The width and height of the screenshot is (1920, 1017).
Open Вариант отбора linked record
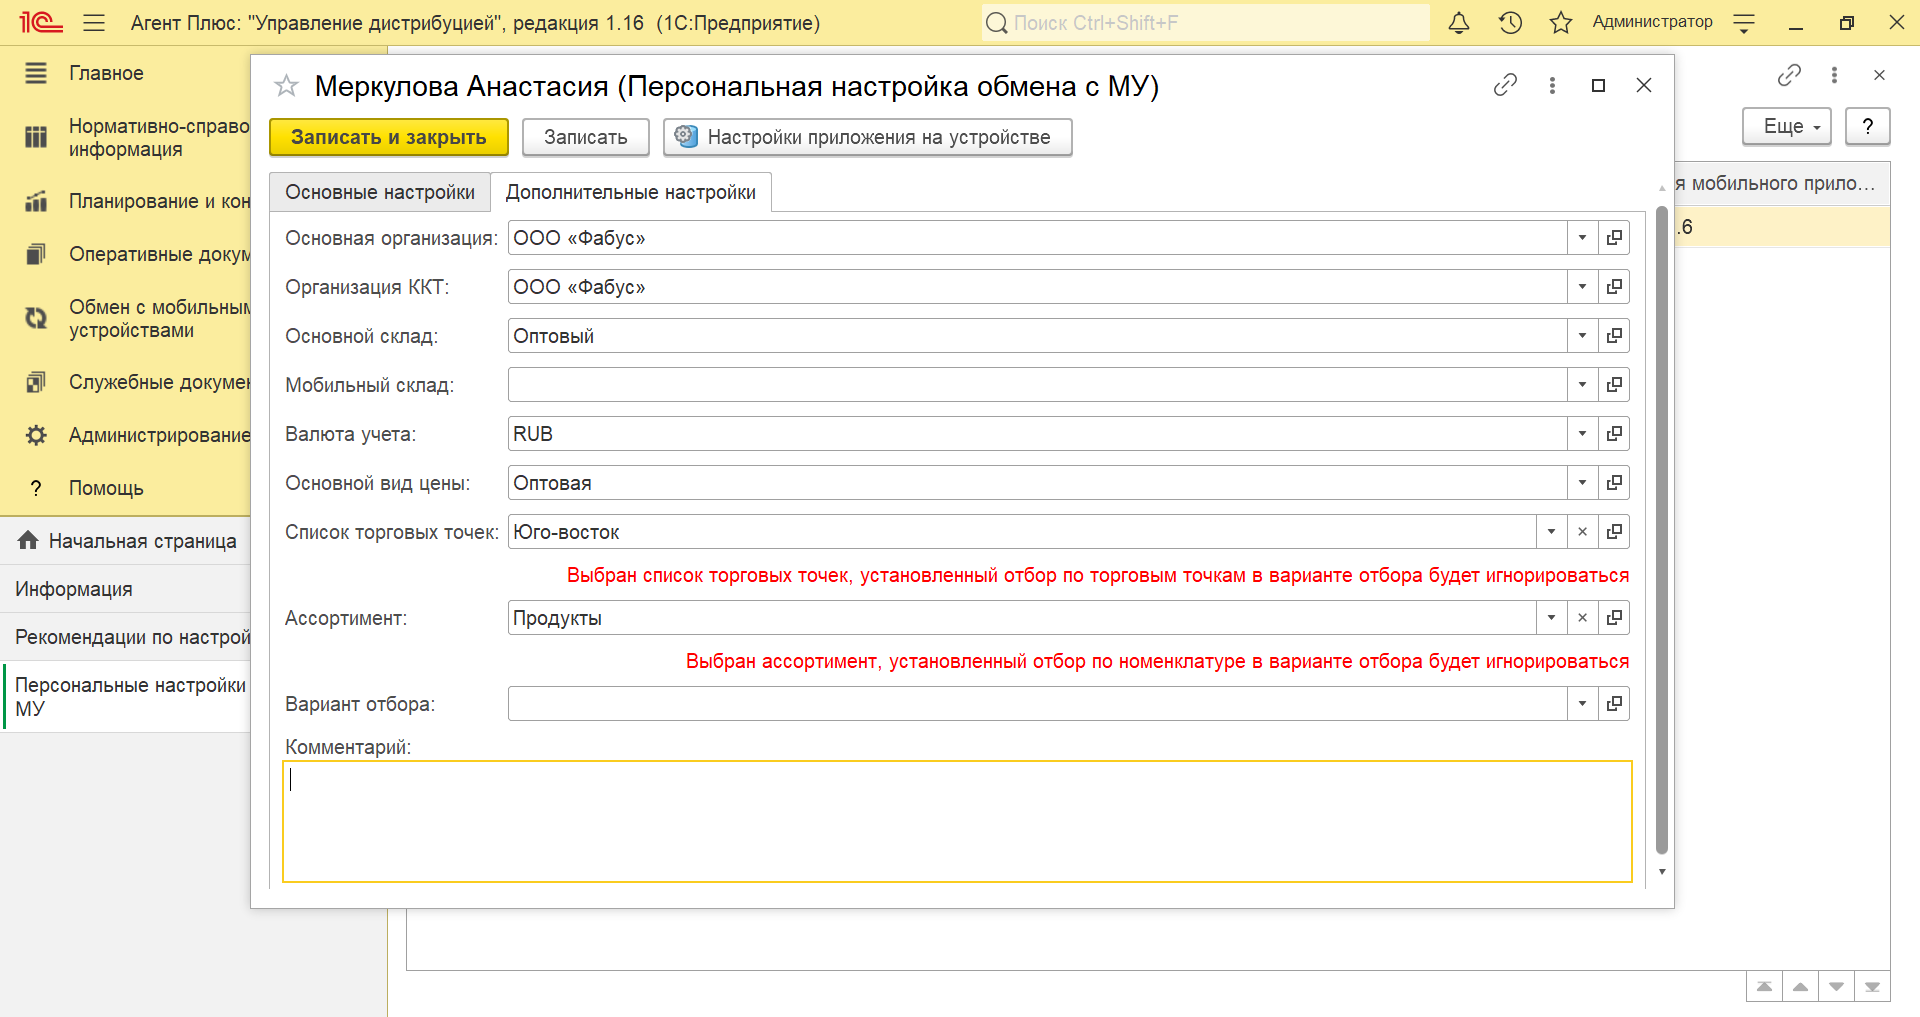point(1614,704)
